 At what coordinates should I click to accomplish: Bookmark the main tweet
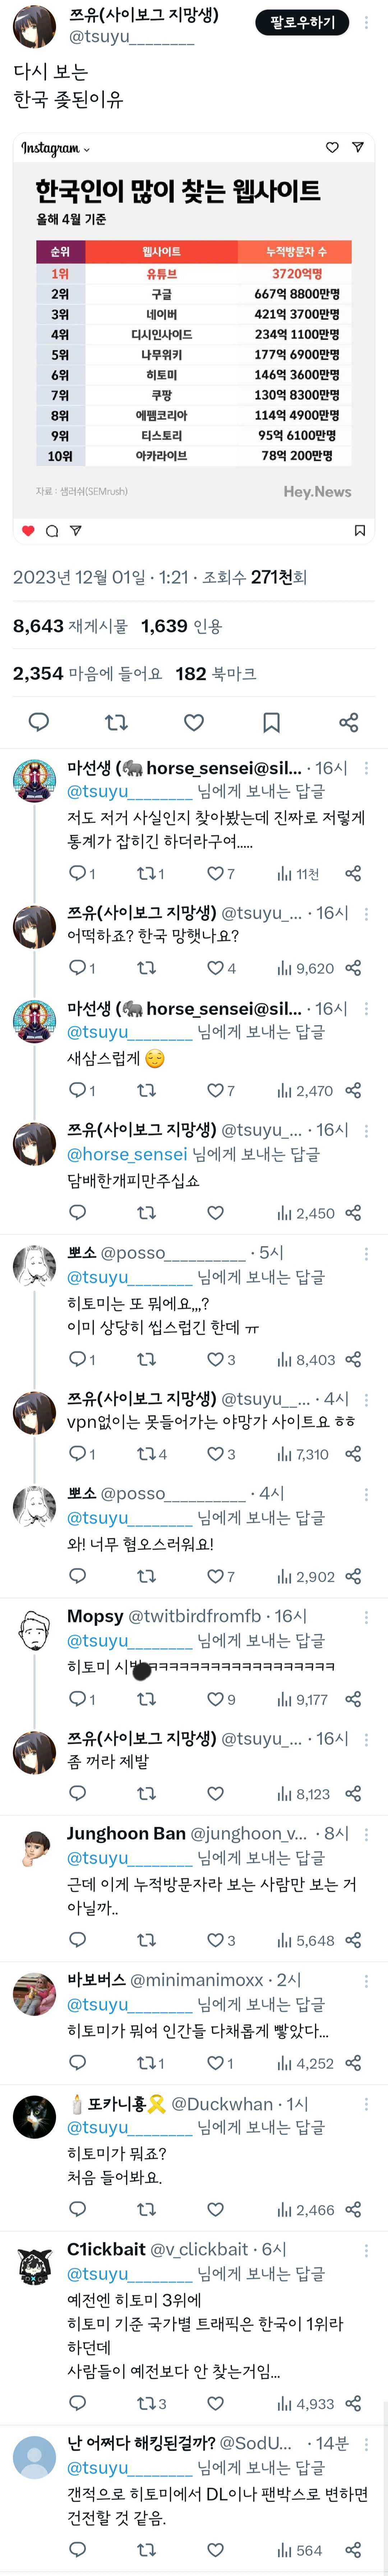[x=271, y=722]
